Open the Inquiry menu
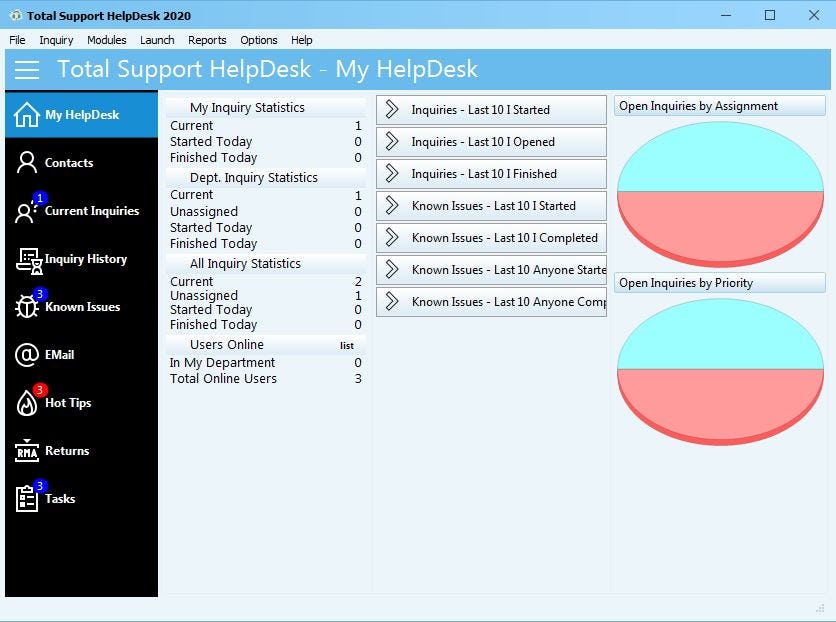836x622 pixels. tap(56, 40)
